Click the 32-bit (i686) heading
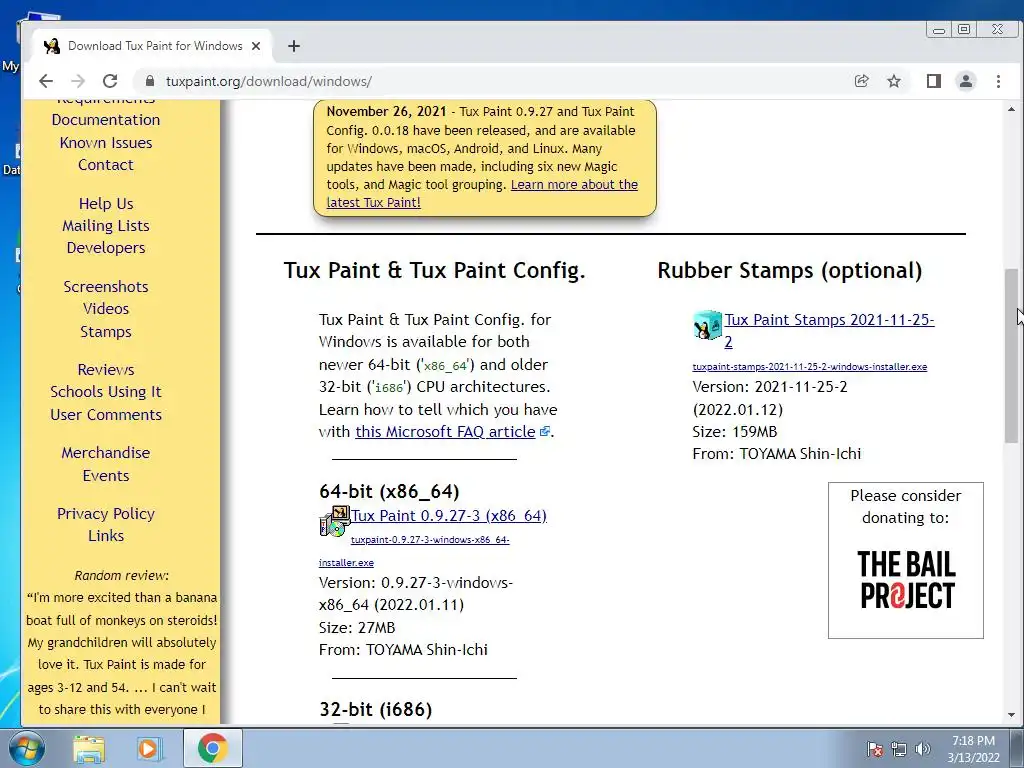1024x768 pixels. [376, 709]
